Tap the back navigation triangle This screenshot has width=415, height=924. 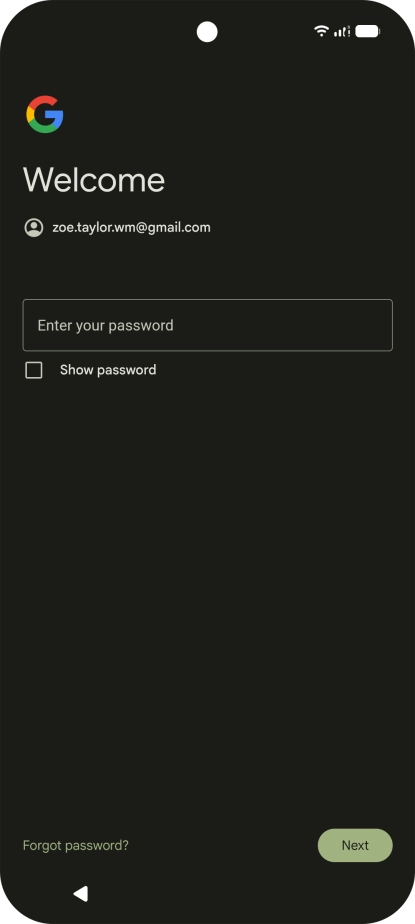(81, 893)
